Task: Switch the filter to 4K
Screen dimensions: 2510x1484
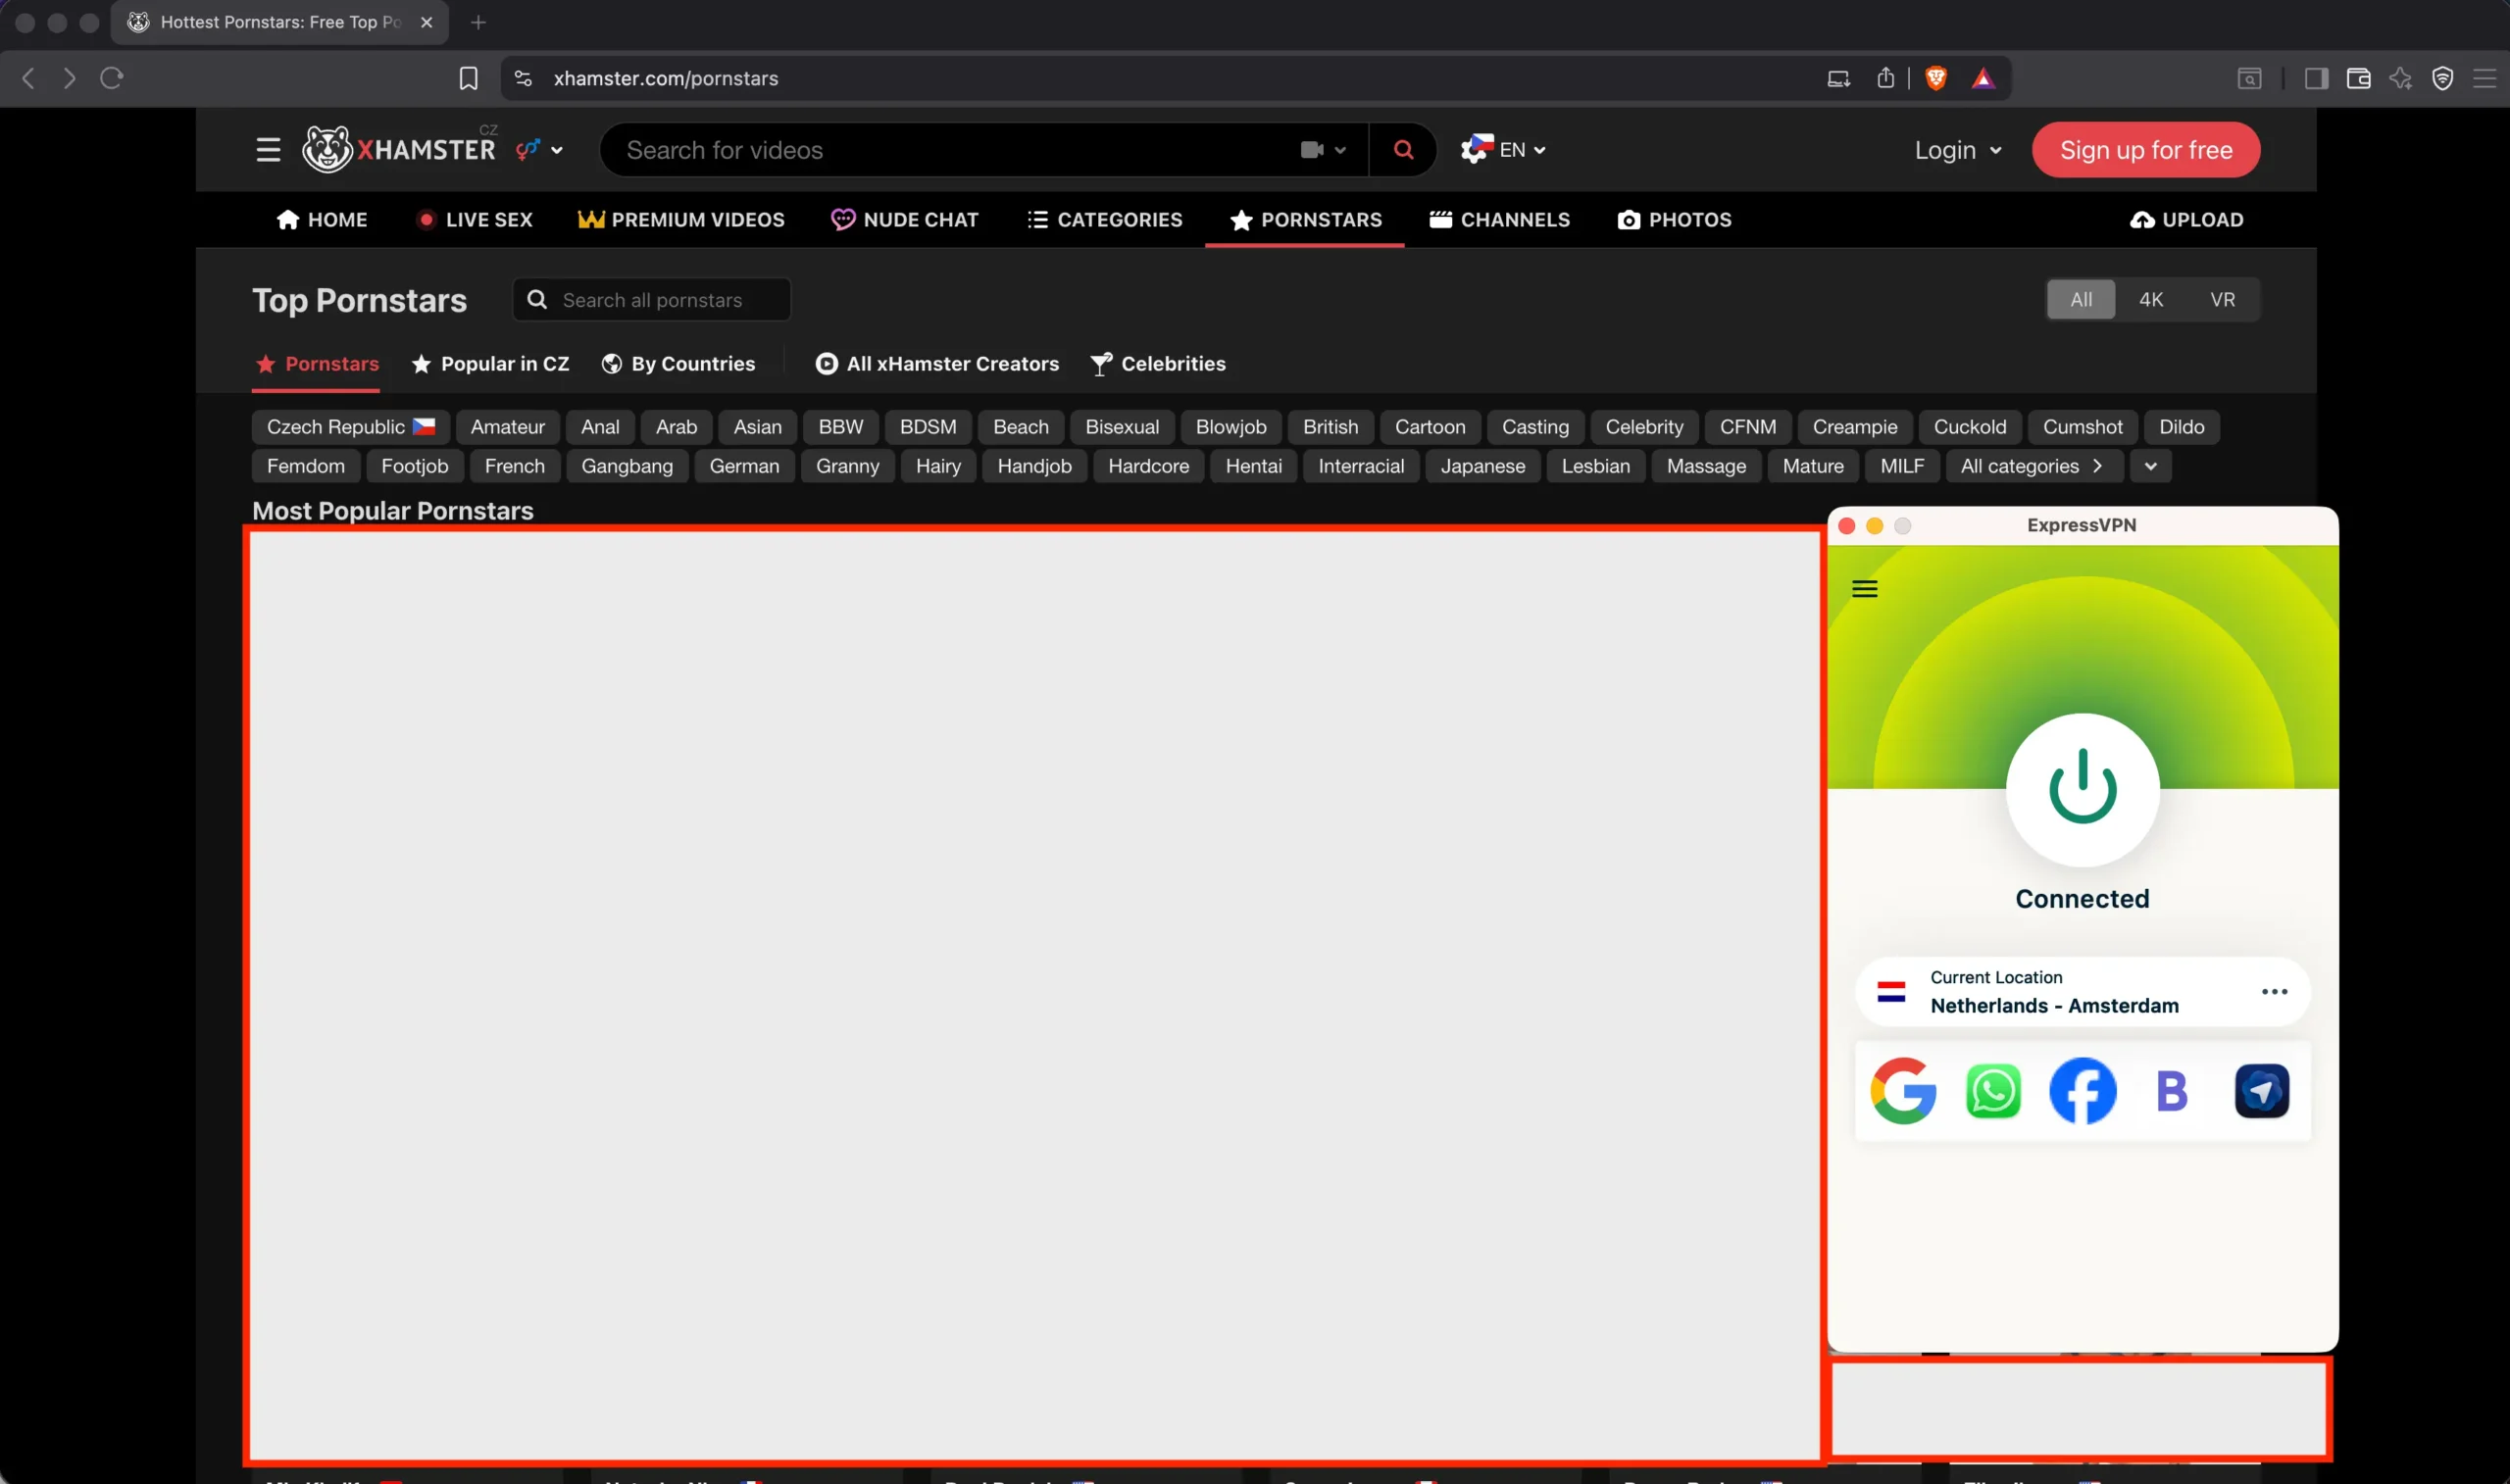Action: point(2152,299)
